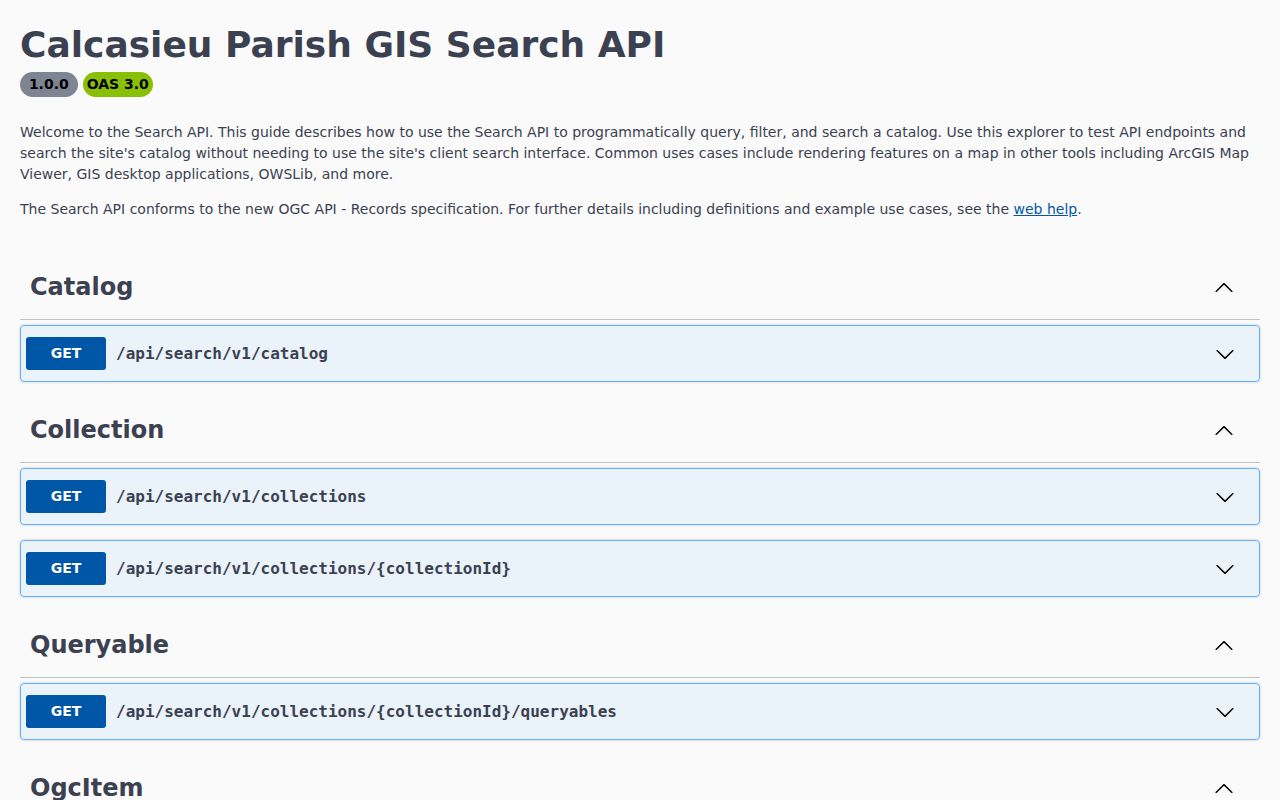Click the OAS 3.0 badge

click(x=118, y=84)
